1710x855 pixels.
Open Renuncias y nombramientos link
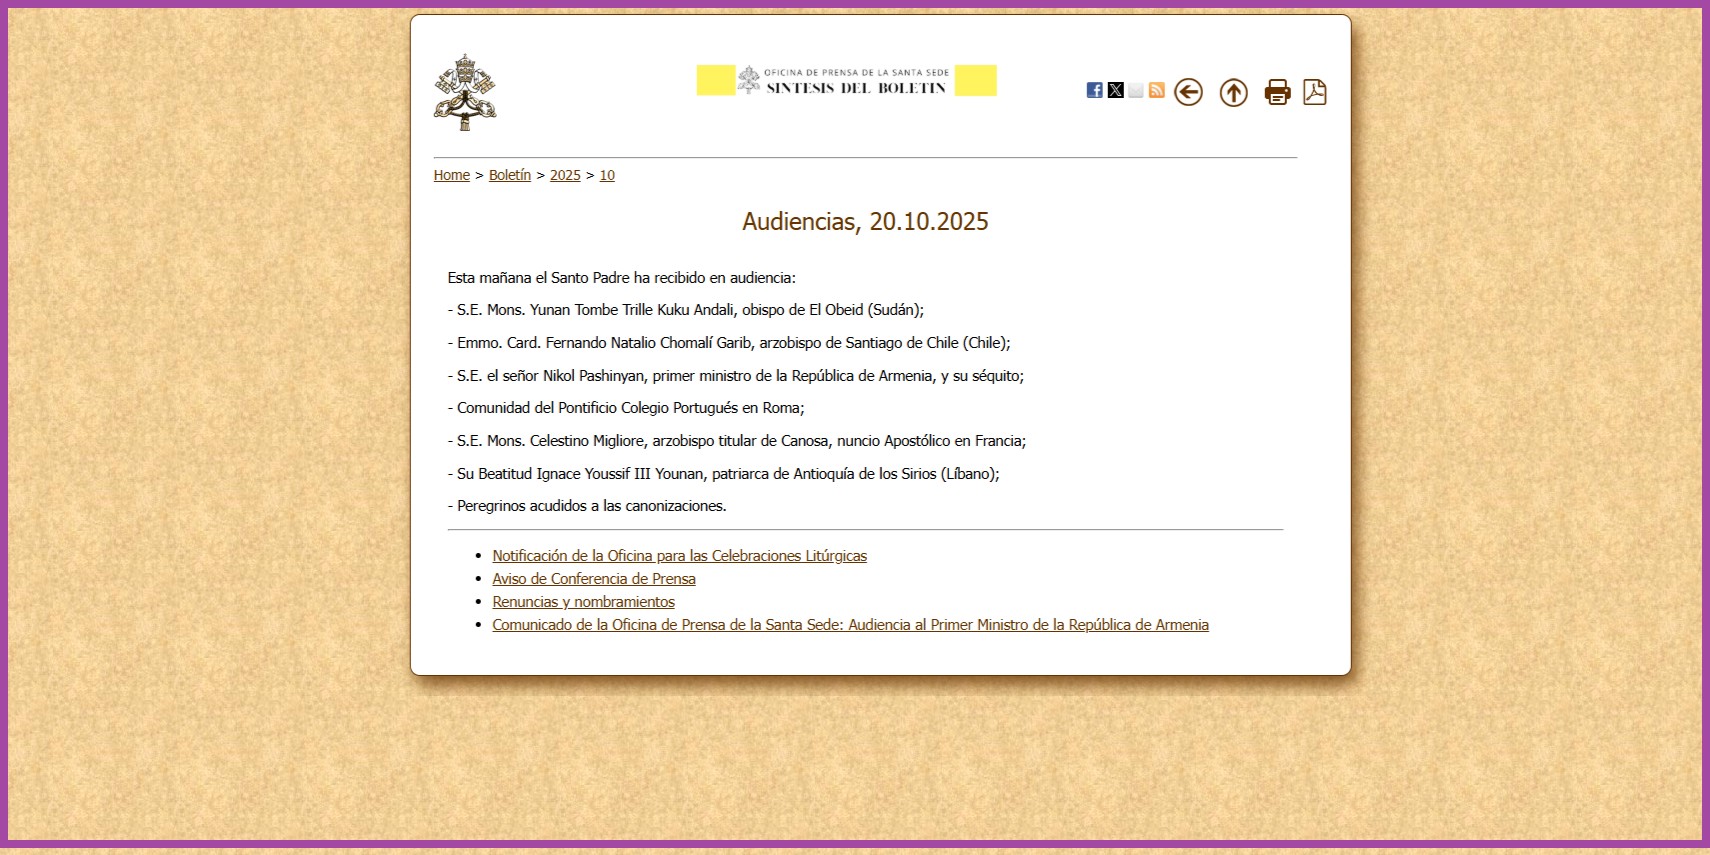pyautogui.click(x=584, y=602)
